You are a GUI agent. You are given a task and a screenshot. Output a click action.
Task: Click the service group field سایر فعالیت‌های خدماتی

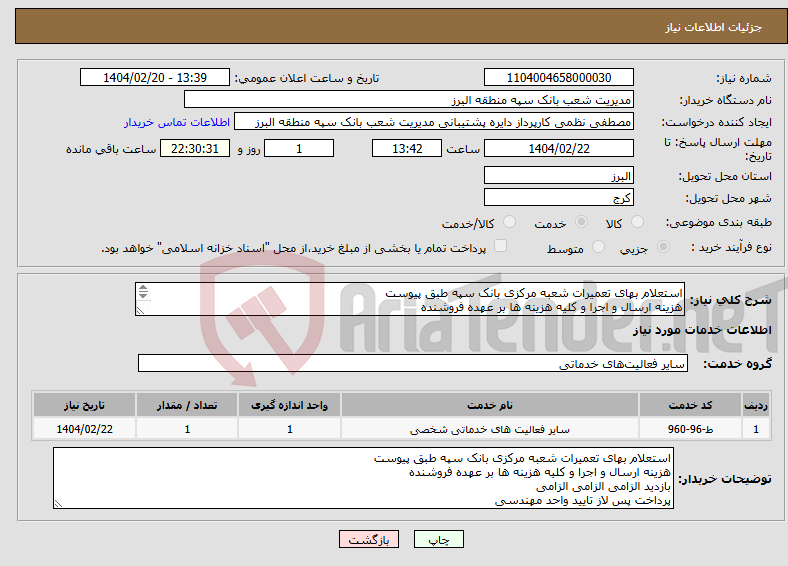413,363
